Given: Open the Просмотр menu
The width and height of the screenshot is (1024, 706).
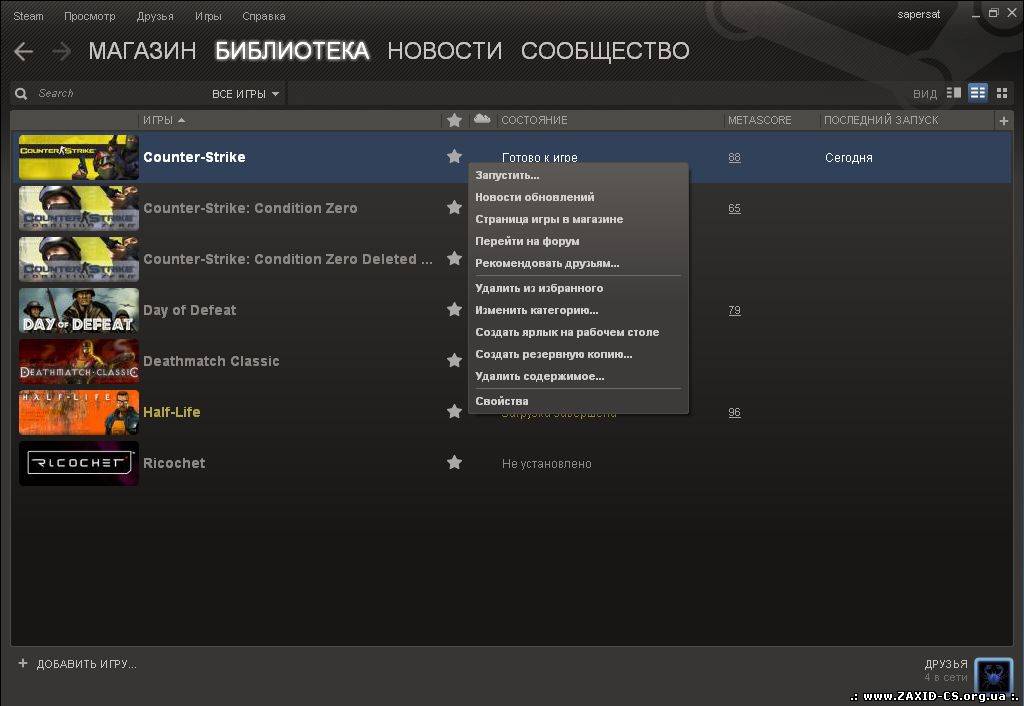Looking at the screenshot, I should [89, 16].
